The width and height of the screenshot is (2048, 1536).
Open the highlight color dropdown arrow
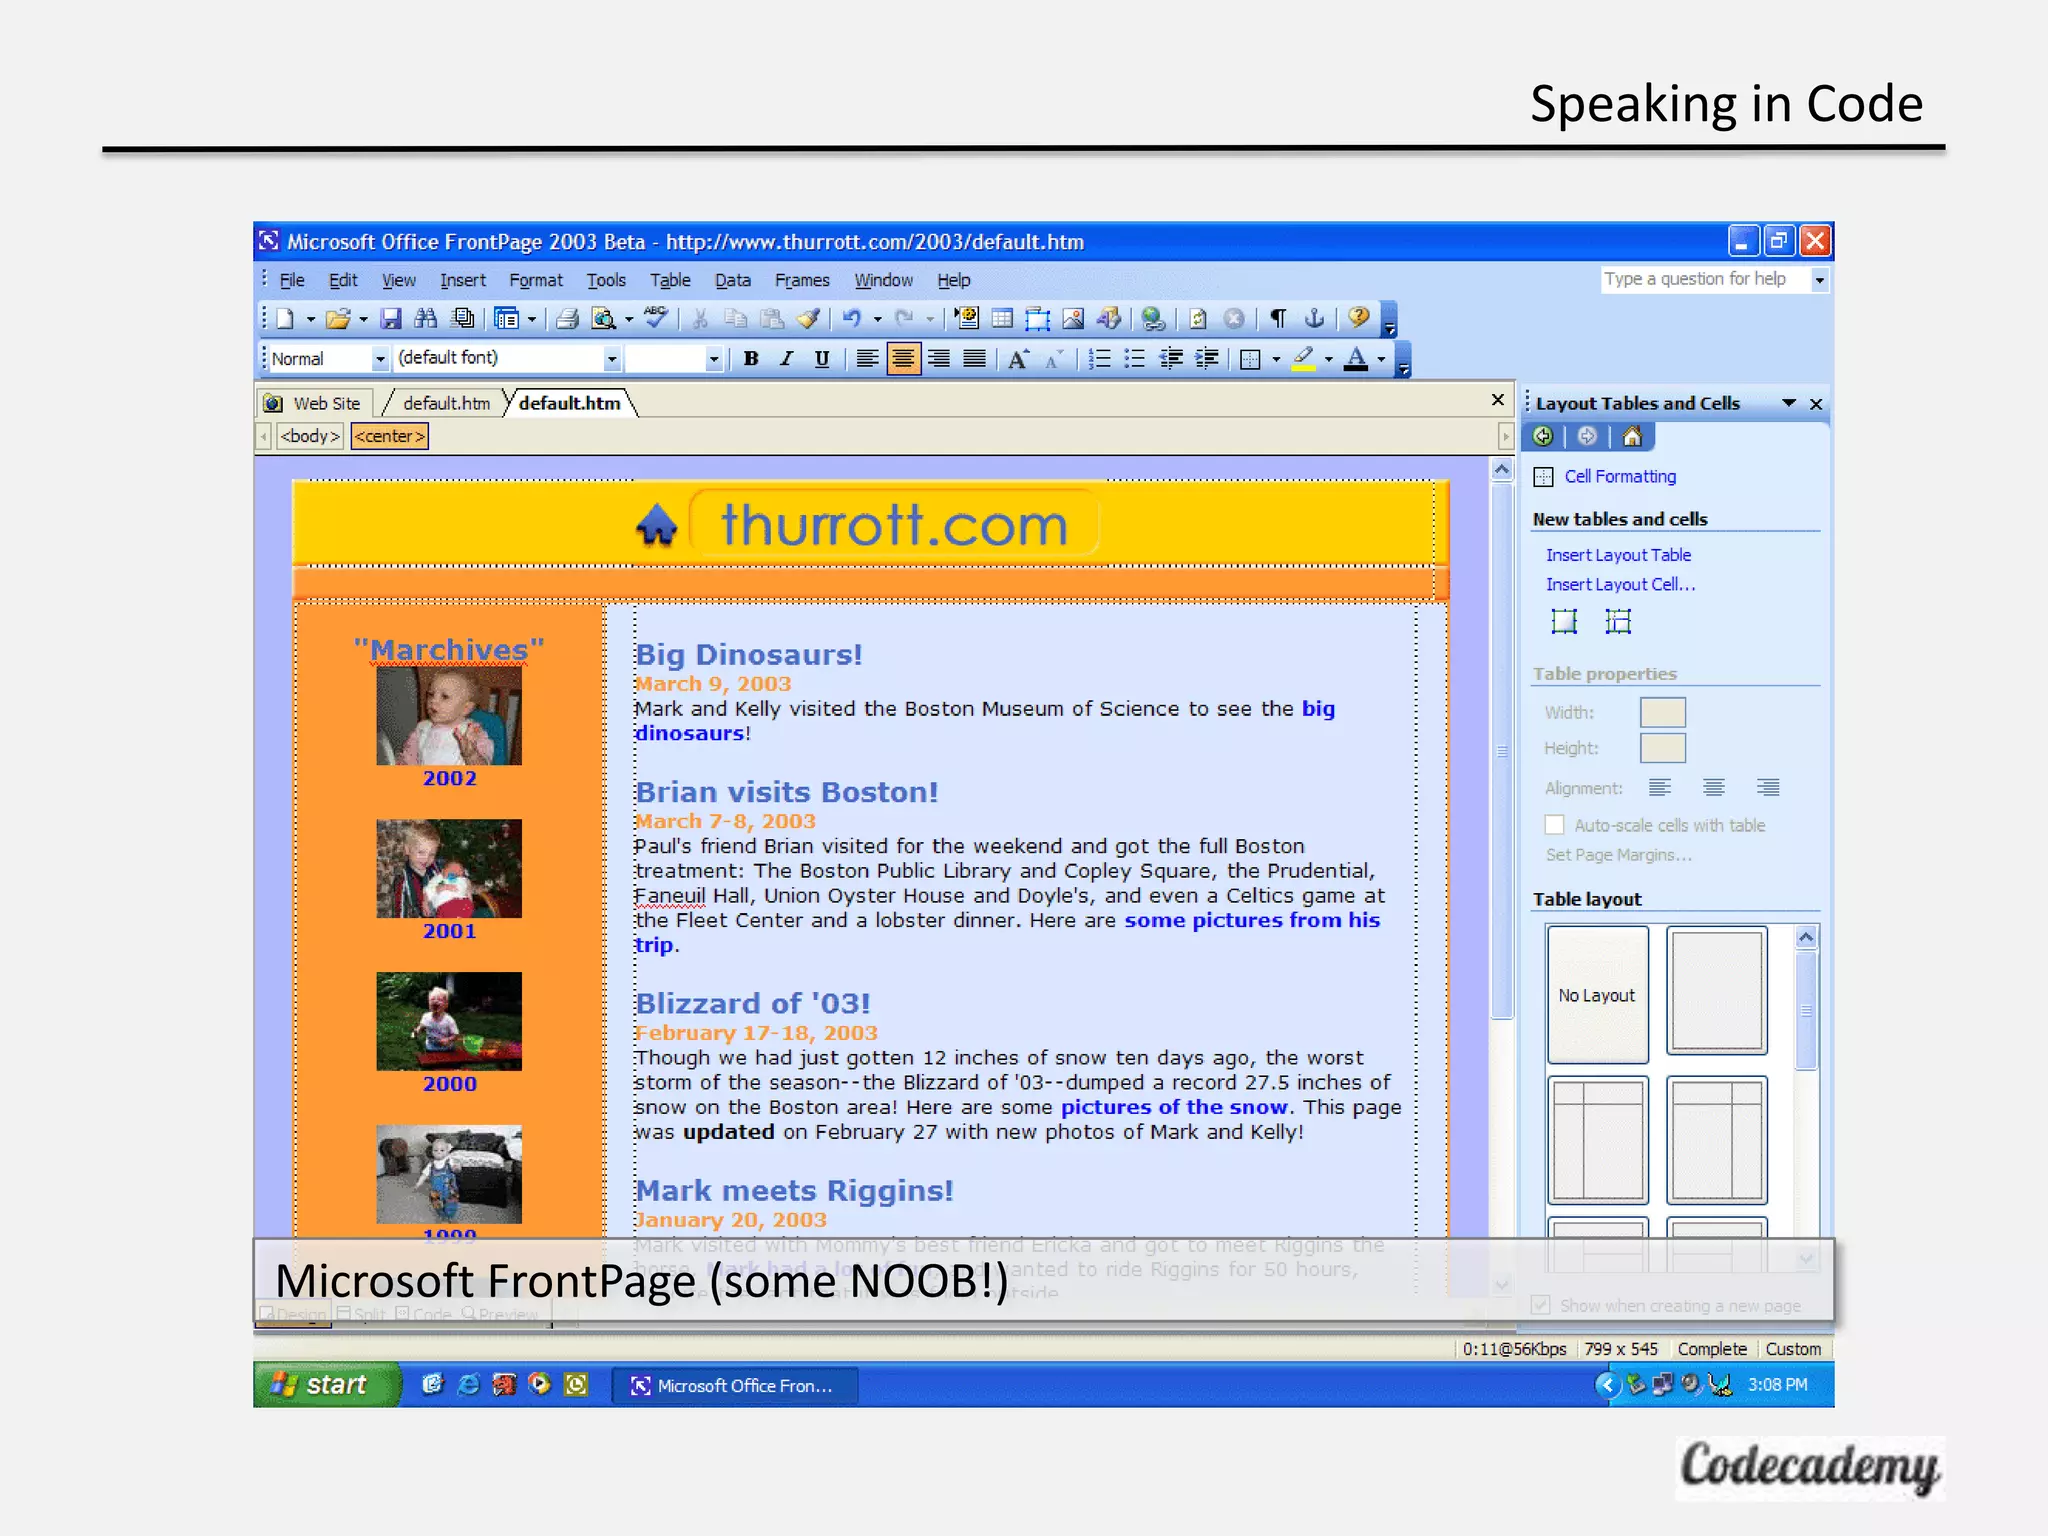point(1328,359)
